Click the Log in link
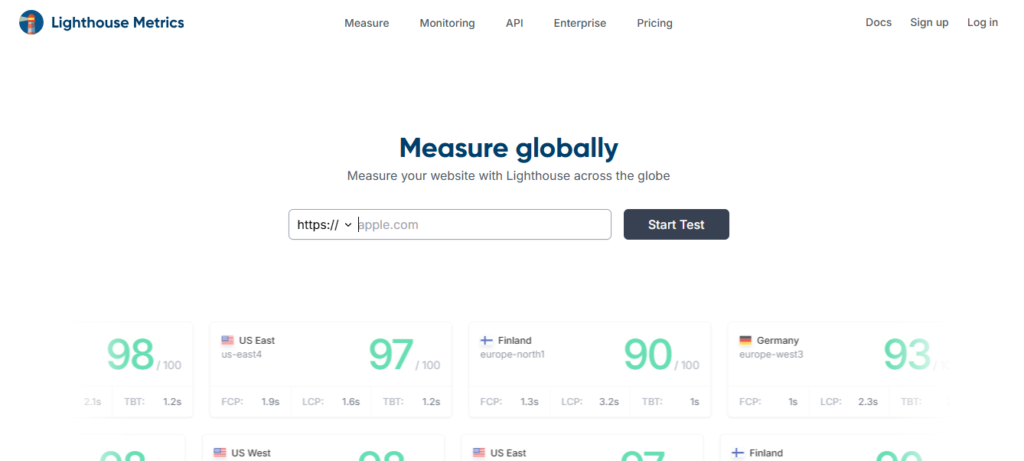Image resolution: width=1024 pixels, height=461 pixels. (x=982, y=22)
